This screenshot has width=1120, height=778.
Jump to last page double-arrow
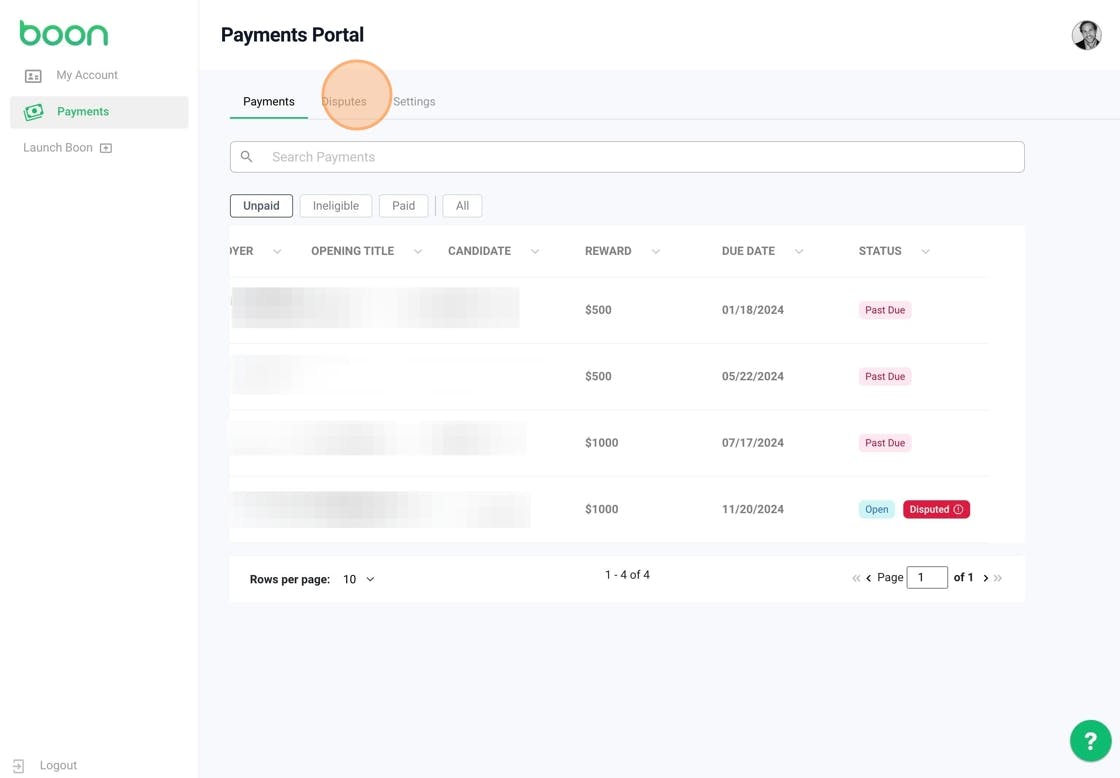point(998,578)
